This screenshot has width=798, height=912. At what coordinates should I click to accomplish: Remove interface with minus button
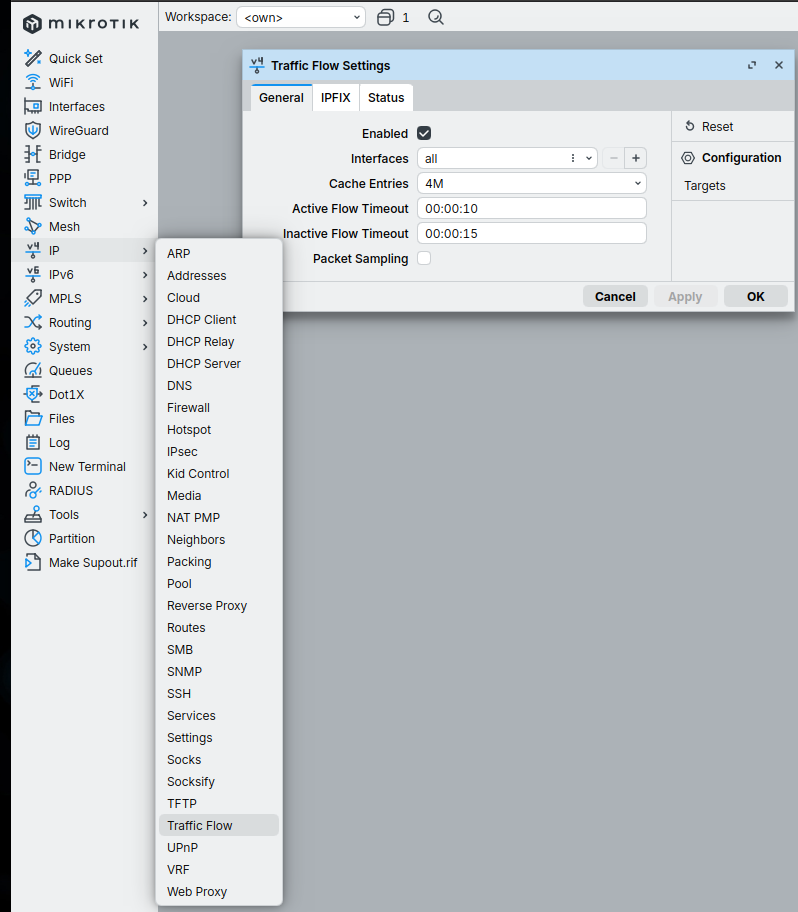tap(614, 158)
